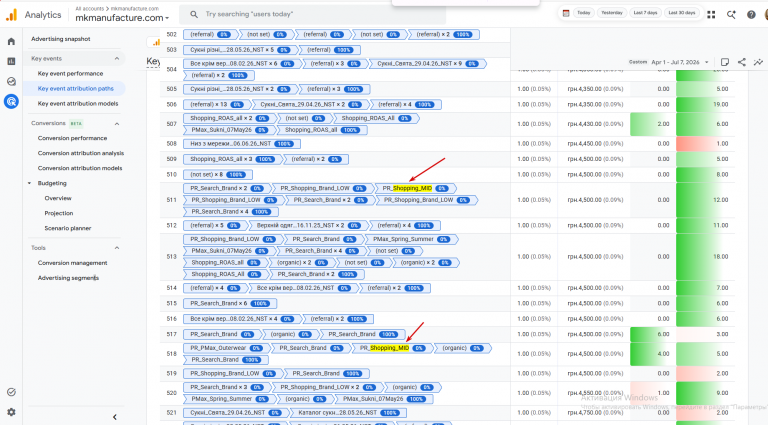768x425 pixels.
Task: Open the Apr 1 - Jul 7 date range dropdown
Action: pyautogui.click(x=680, y=62)
